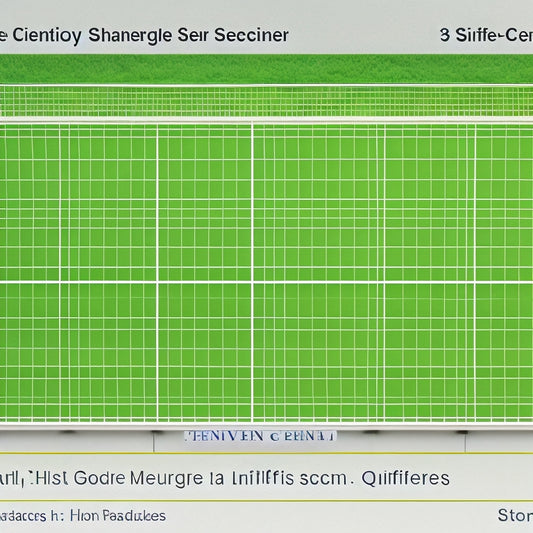Click the "Stor" text at bottom right
Image resolution: width=533 pixels, height=533 pixels.
pyautogui.click(x=515, y=515)
